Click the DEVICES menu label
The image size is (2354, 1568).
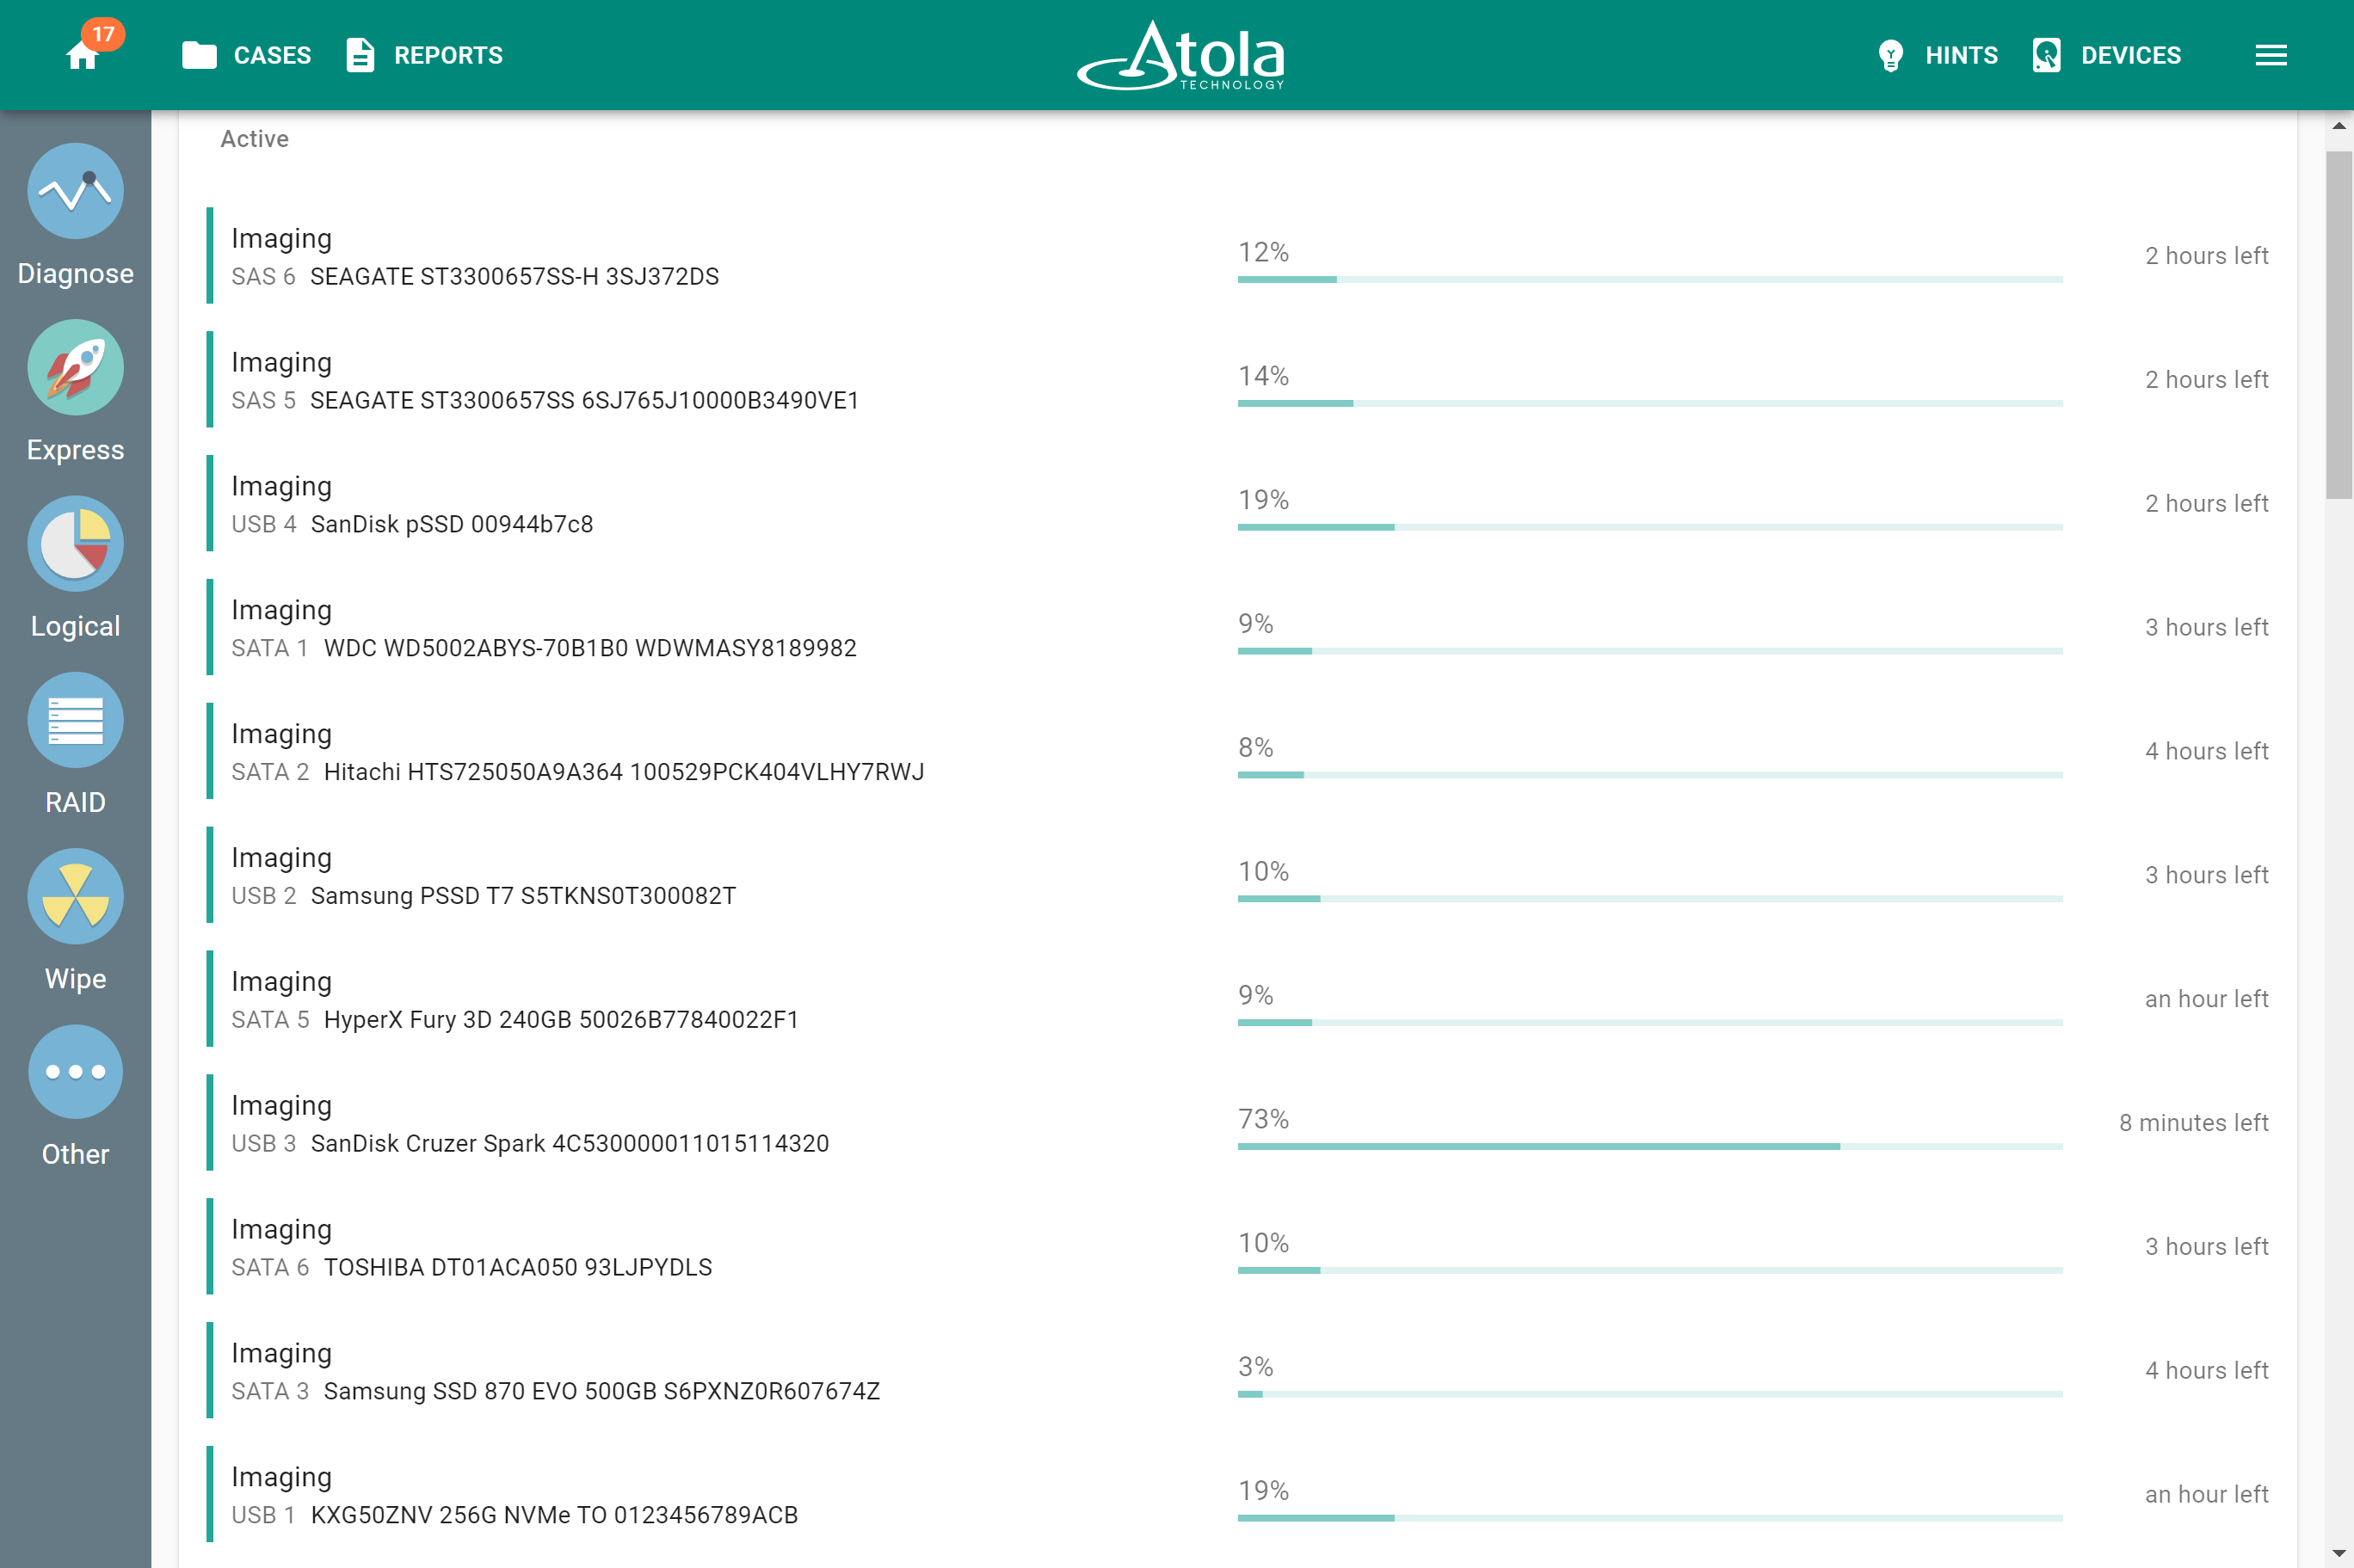(2131, 55)
